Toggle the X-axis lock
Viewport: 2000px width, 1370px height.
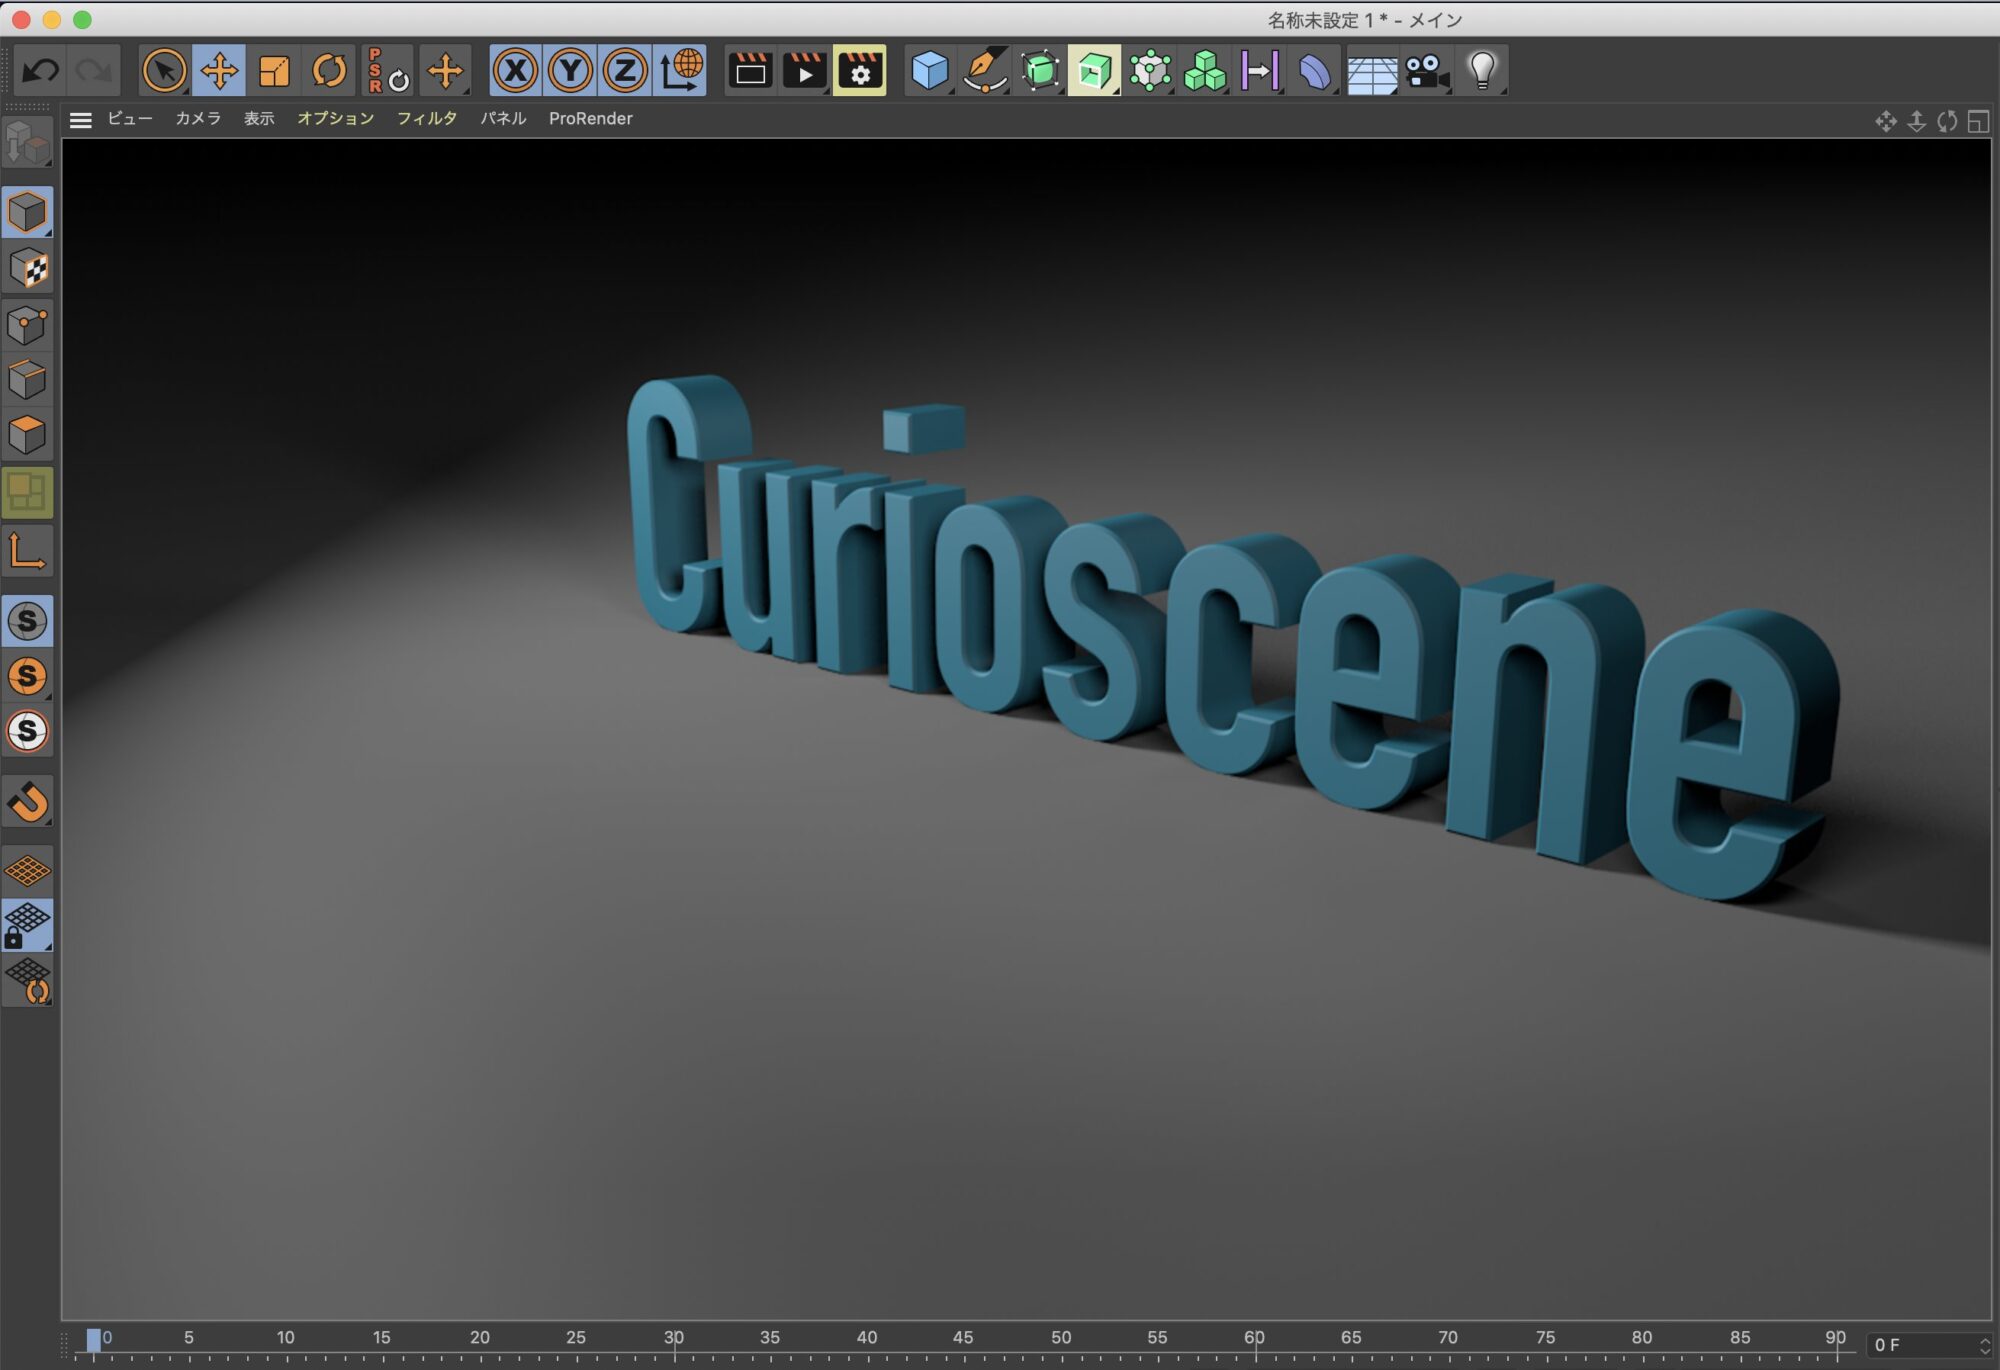[515, 71]
